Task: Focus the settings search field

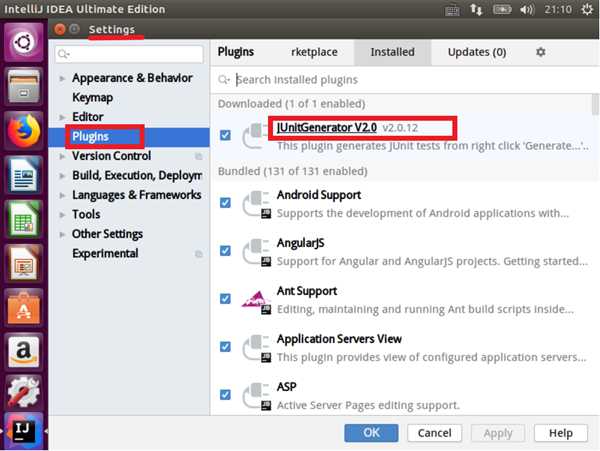Action: coord(129,54)
